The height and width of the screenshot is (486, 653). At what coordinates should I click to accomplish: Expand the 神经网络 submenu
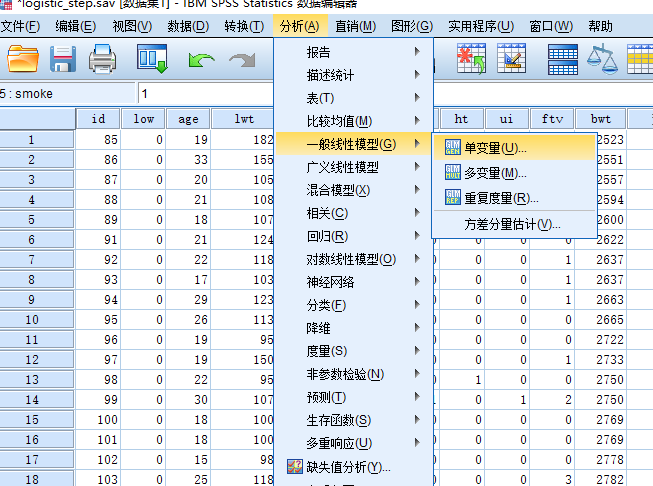pos(353,282)
